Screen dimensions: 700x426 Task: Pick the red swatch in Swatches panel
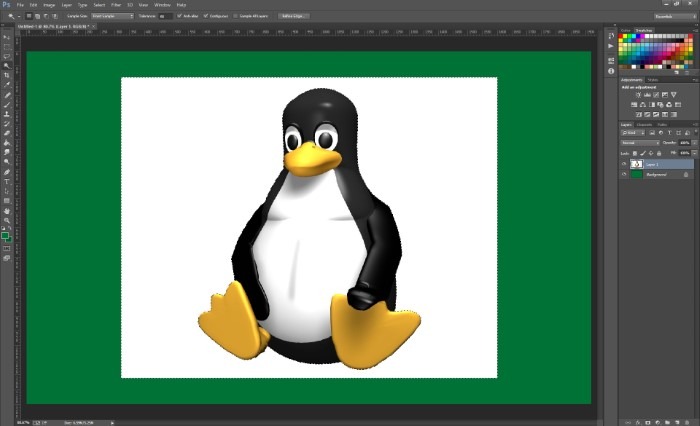(x=621, y=37)
